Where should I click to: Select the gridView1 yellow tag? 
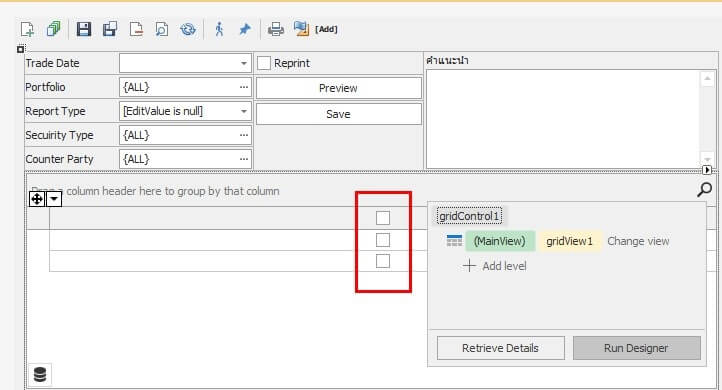570,241
